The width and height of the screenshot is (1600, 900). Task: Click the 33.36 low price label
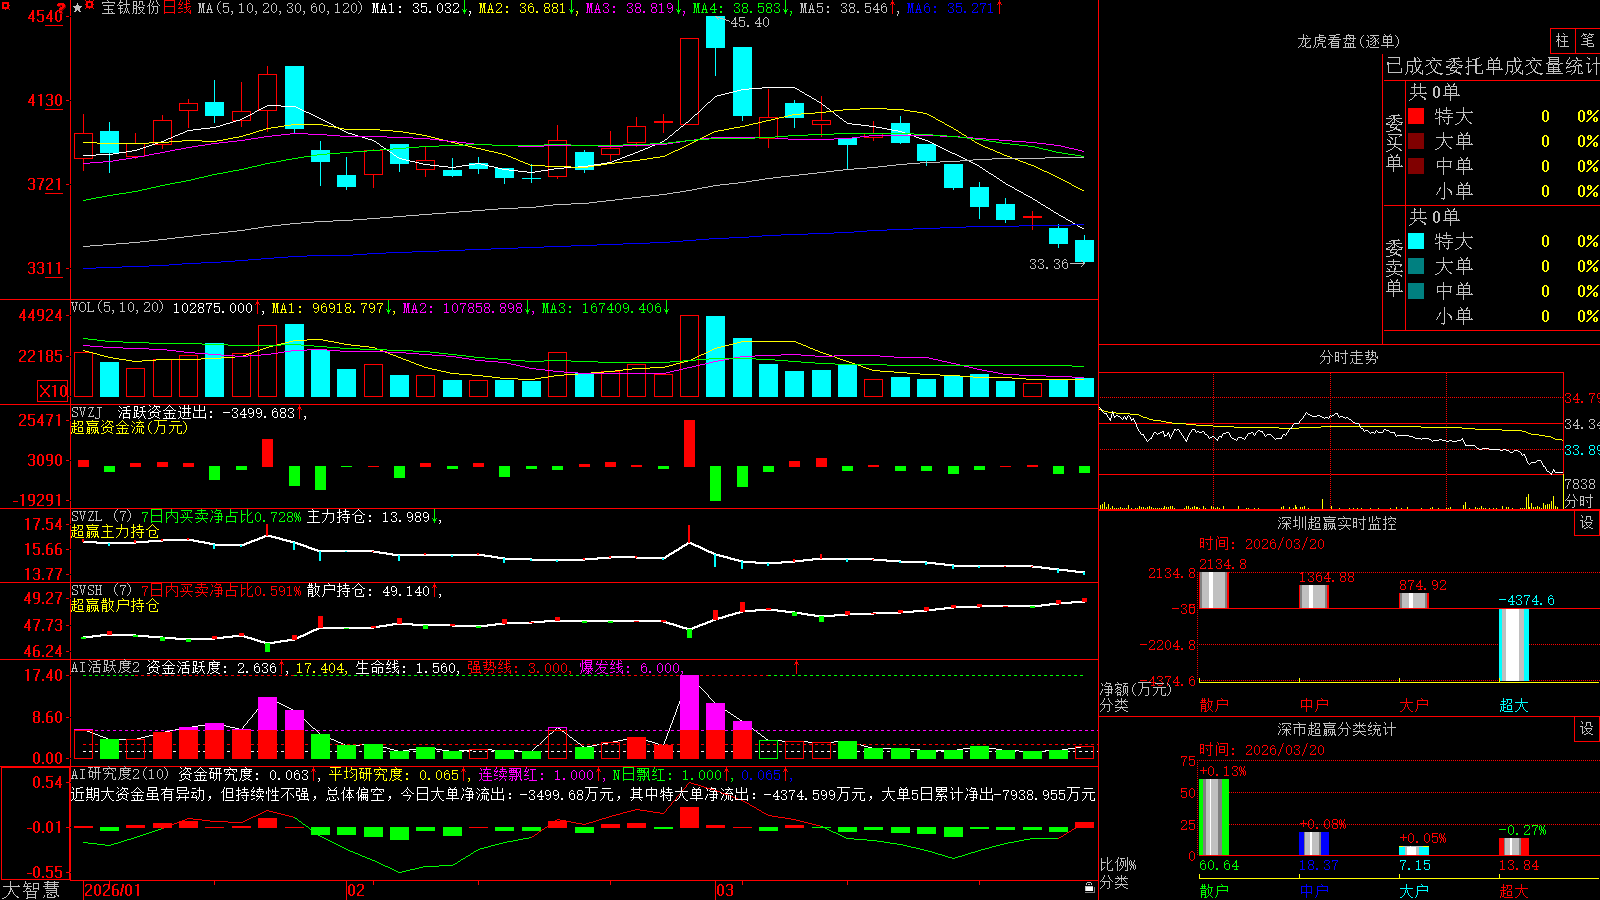(1049, 264)
